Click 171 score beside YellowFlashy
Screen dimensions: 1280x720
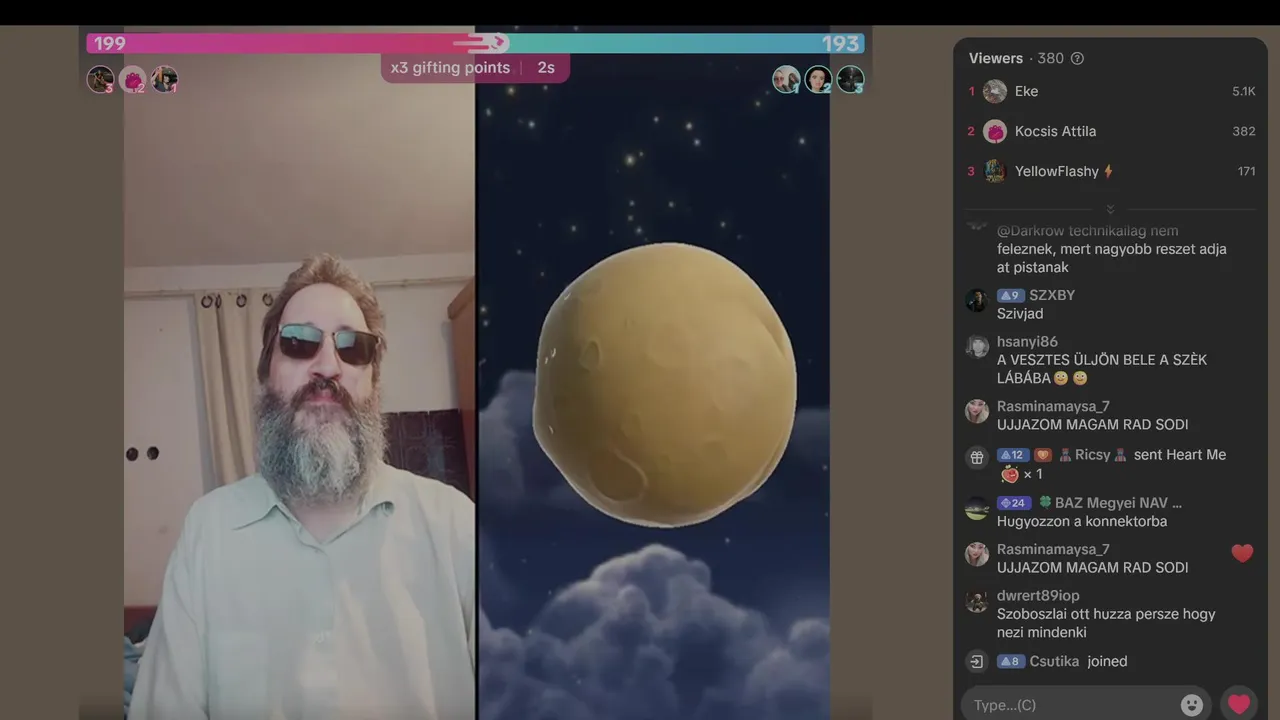pyautogui.click(x=1246, y=171)
